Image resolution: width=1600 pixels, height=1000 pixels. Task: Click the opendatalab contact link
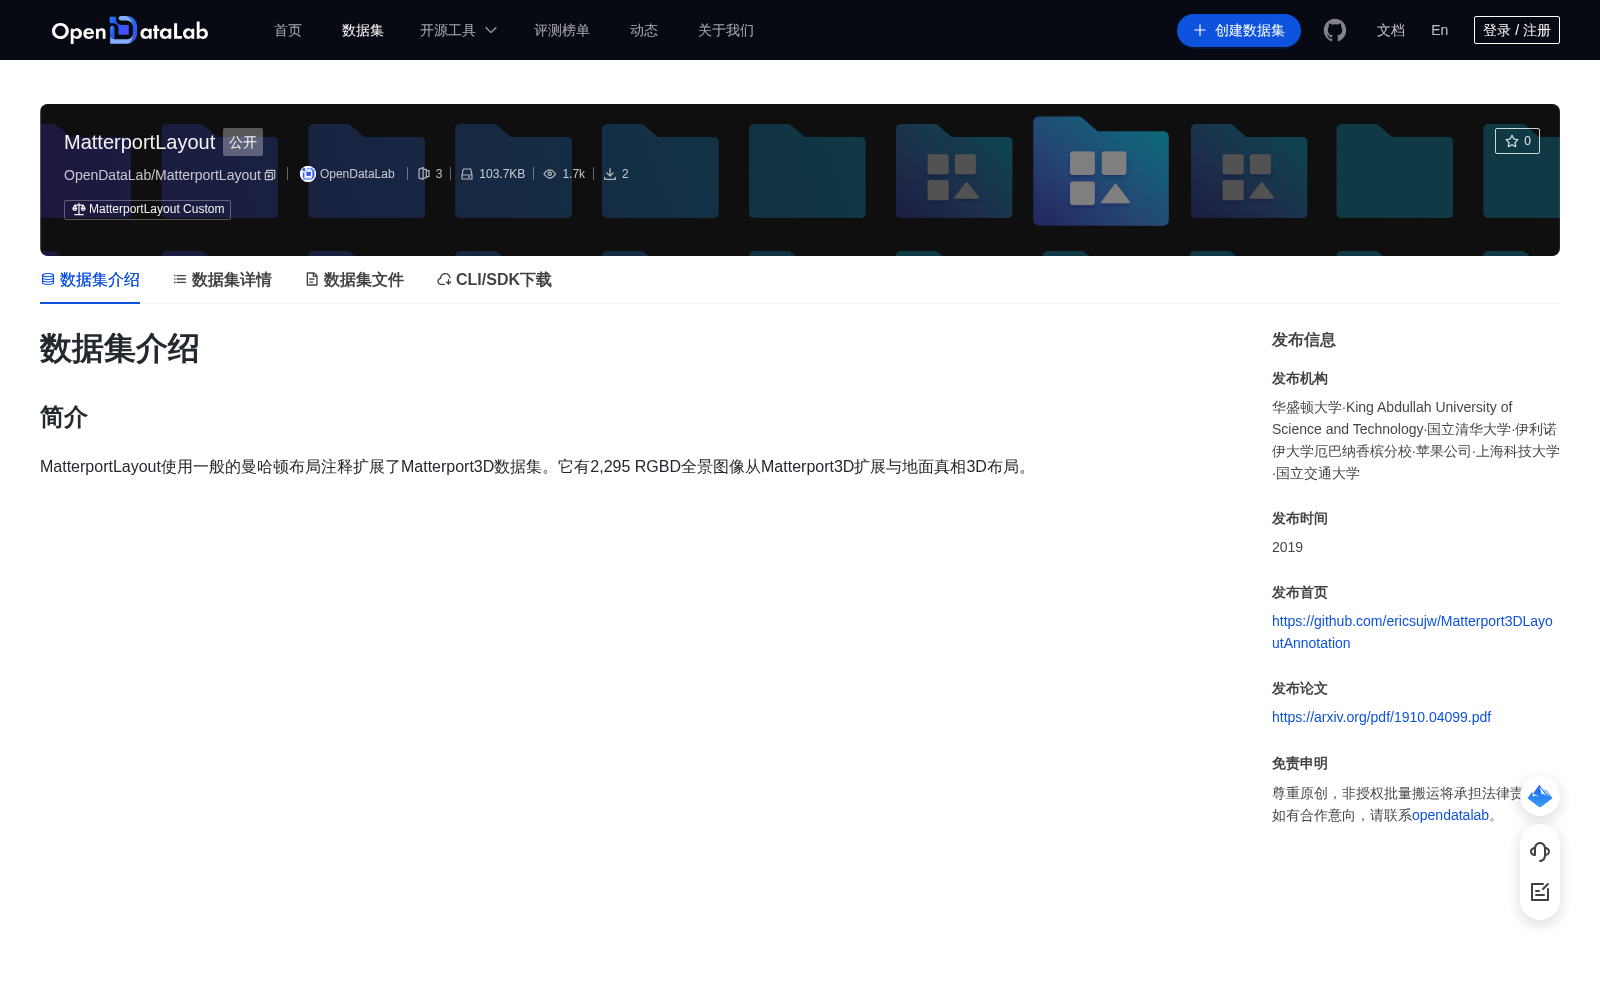[1450, 815]
